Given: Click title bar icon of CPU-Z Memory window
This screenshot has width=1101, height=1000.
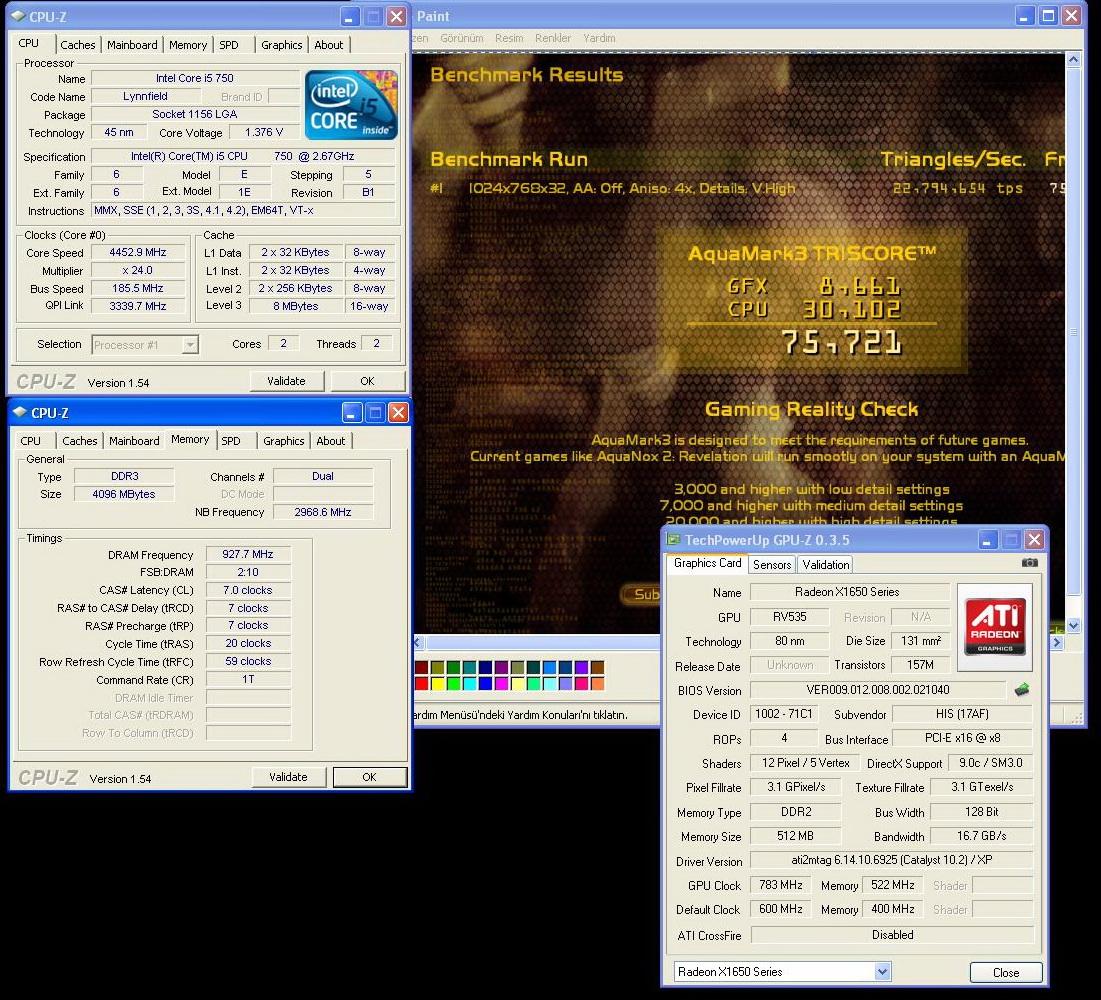Looking at the screenshot, I should point(20,412).
